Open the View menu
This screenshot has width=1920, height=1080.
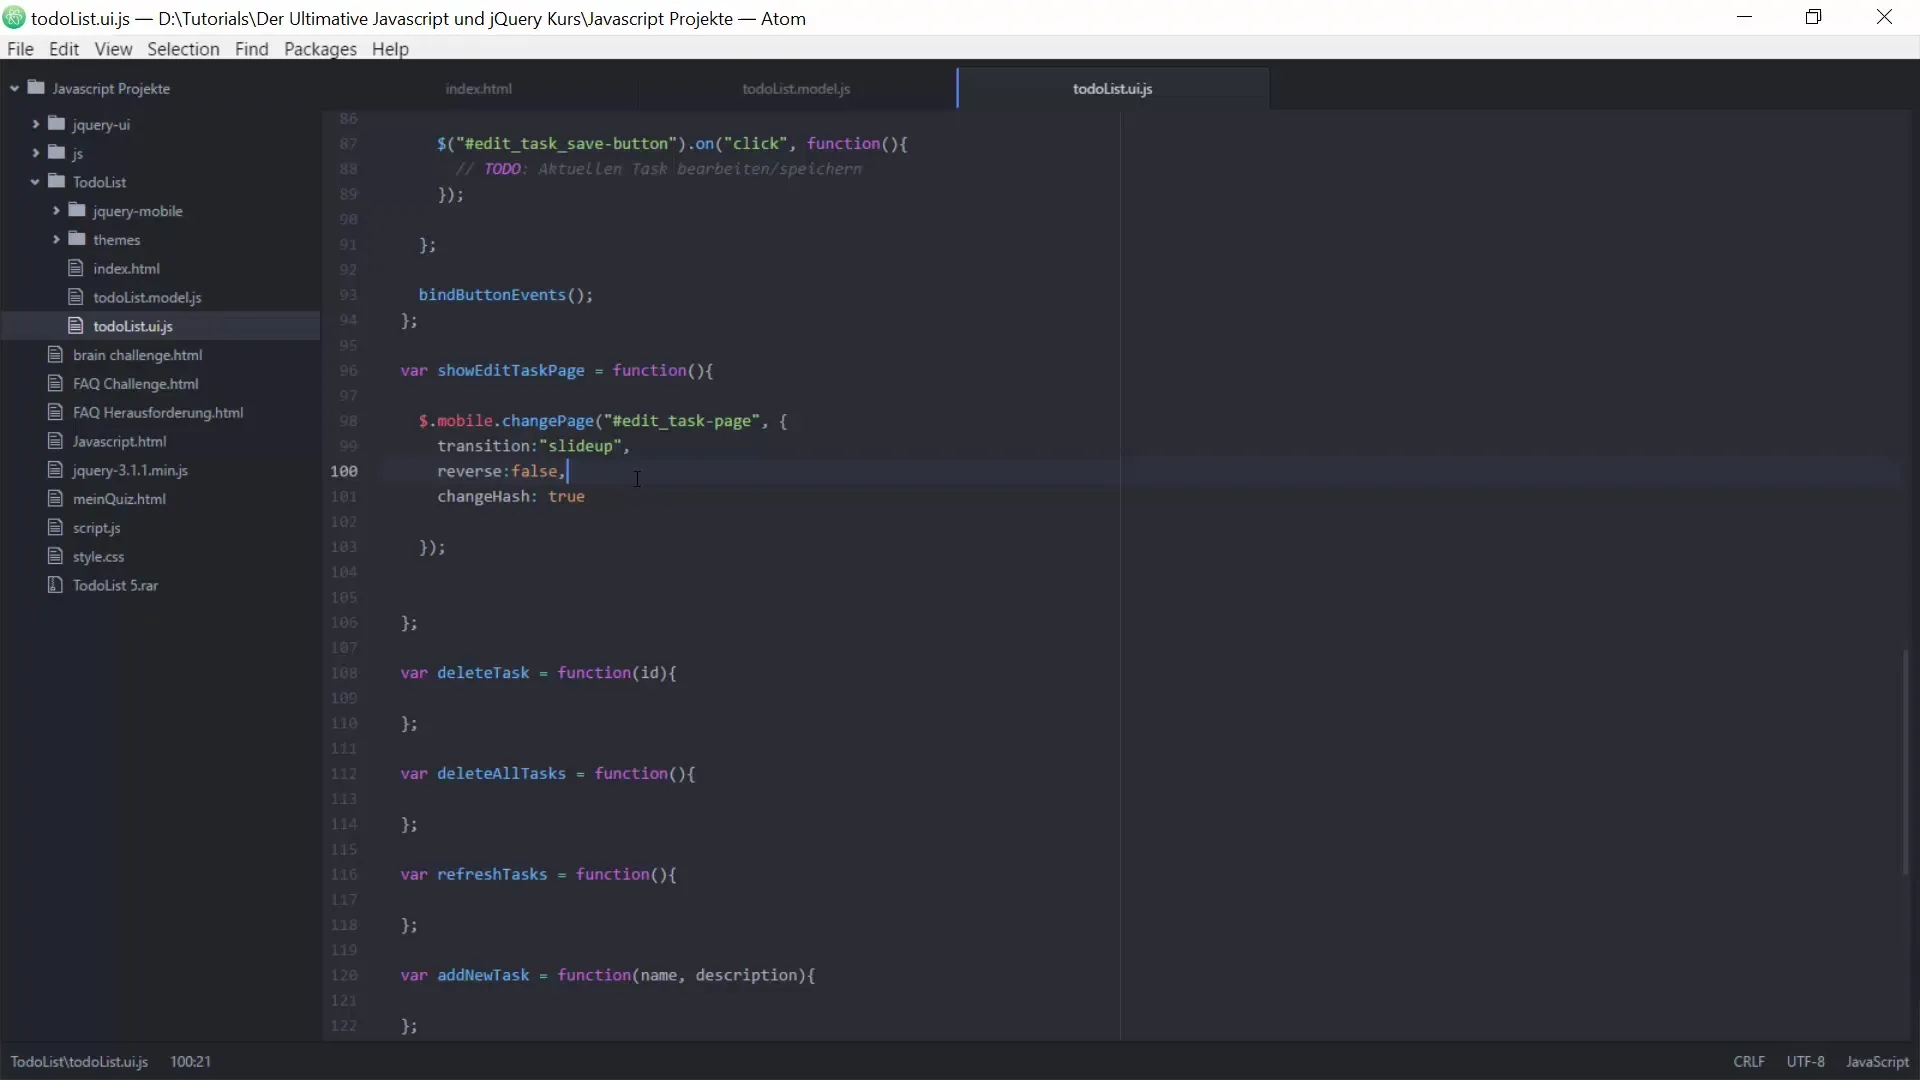[113, 49]
